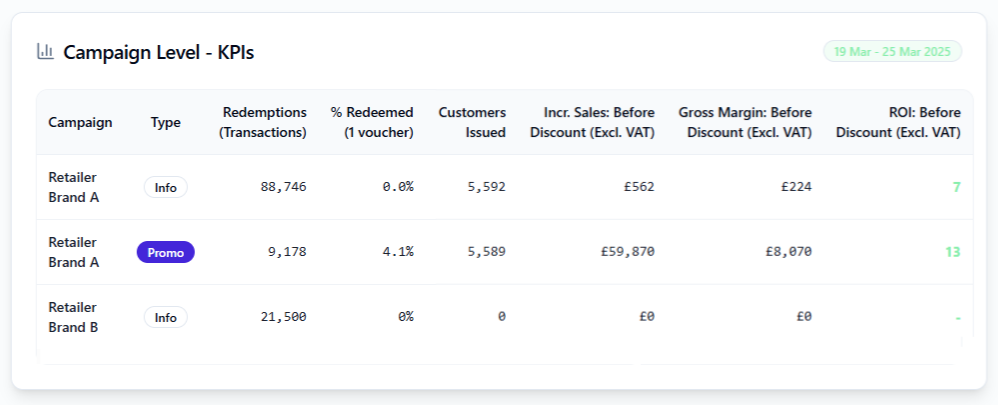
Task: Click the Gross Margin: Before Discount header
Action: [745, 122]
